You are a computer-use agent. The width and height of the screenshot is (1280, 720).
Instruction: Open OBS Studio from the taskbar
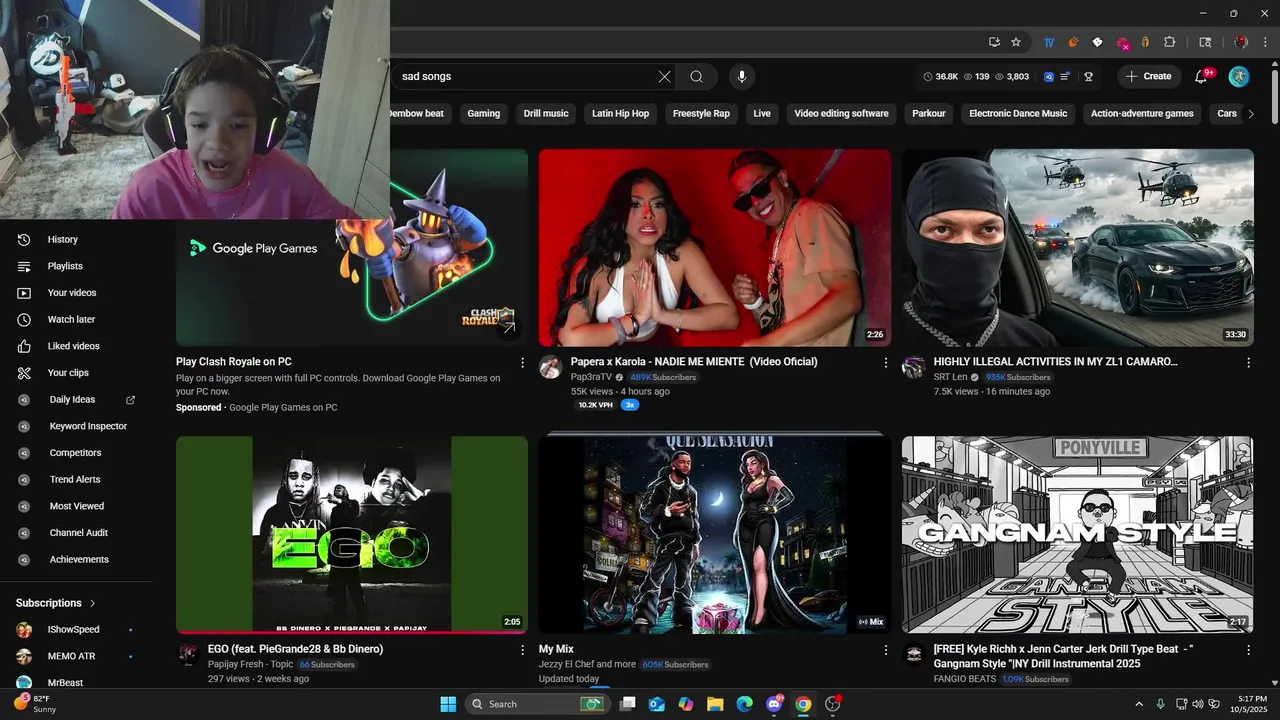coord(832,704)
